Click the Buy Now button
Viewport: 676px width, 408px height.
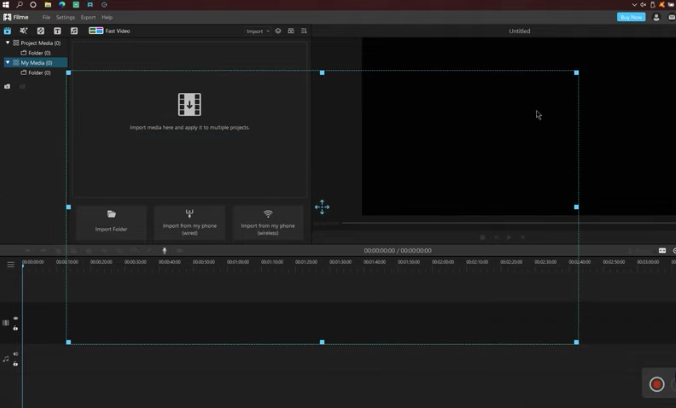tap(631, 17)
